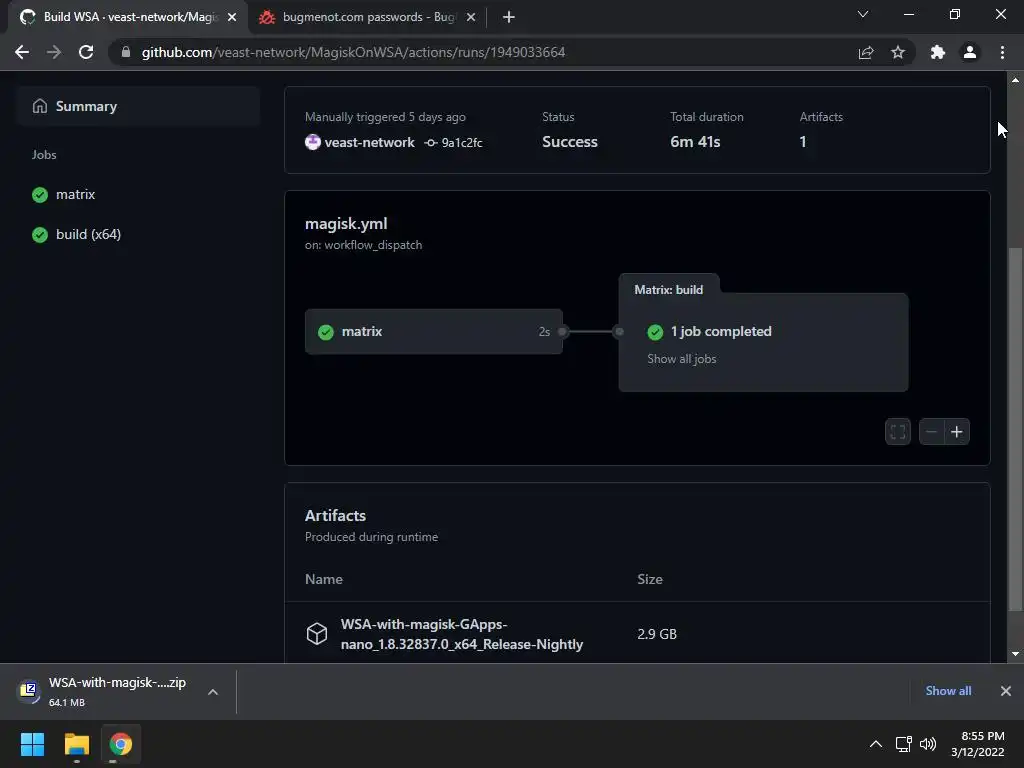
Task: Select the Build WSA GitHub tab
Action: [x=128, y=17]
